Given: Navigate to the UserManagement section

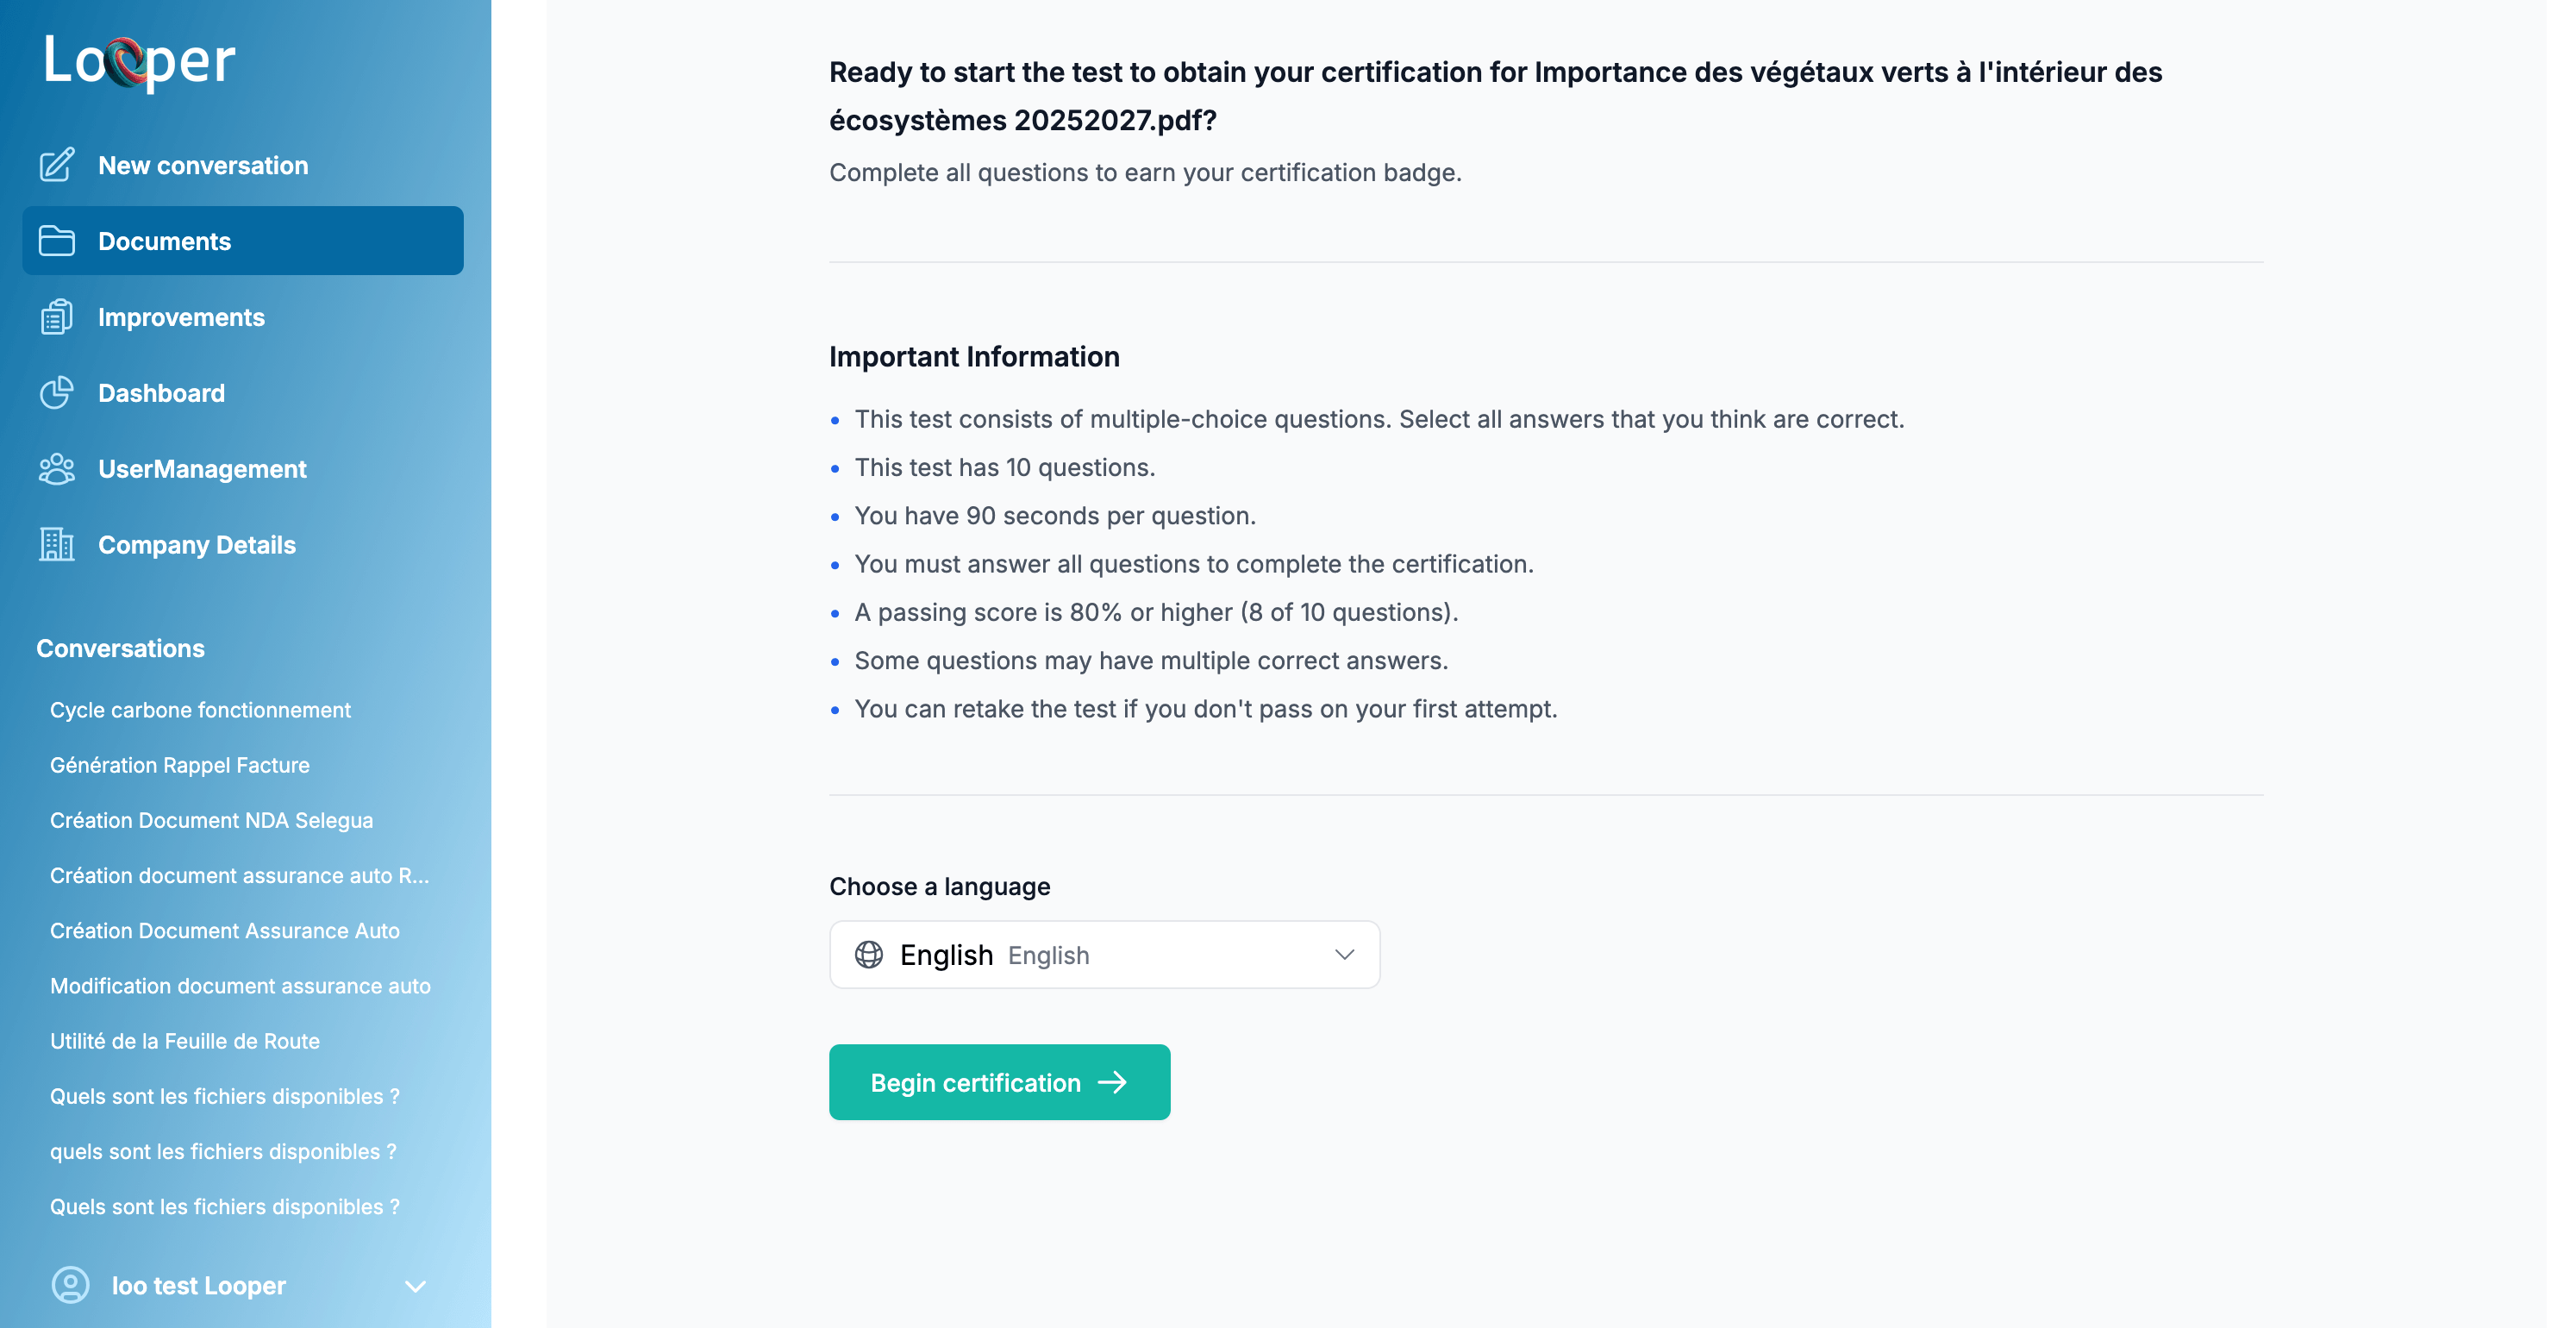Looking at the screenshot, I should tap(202, 468).
